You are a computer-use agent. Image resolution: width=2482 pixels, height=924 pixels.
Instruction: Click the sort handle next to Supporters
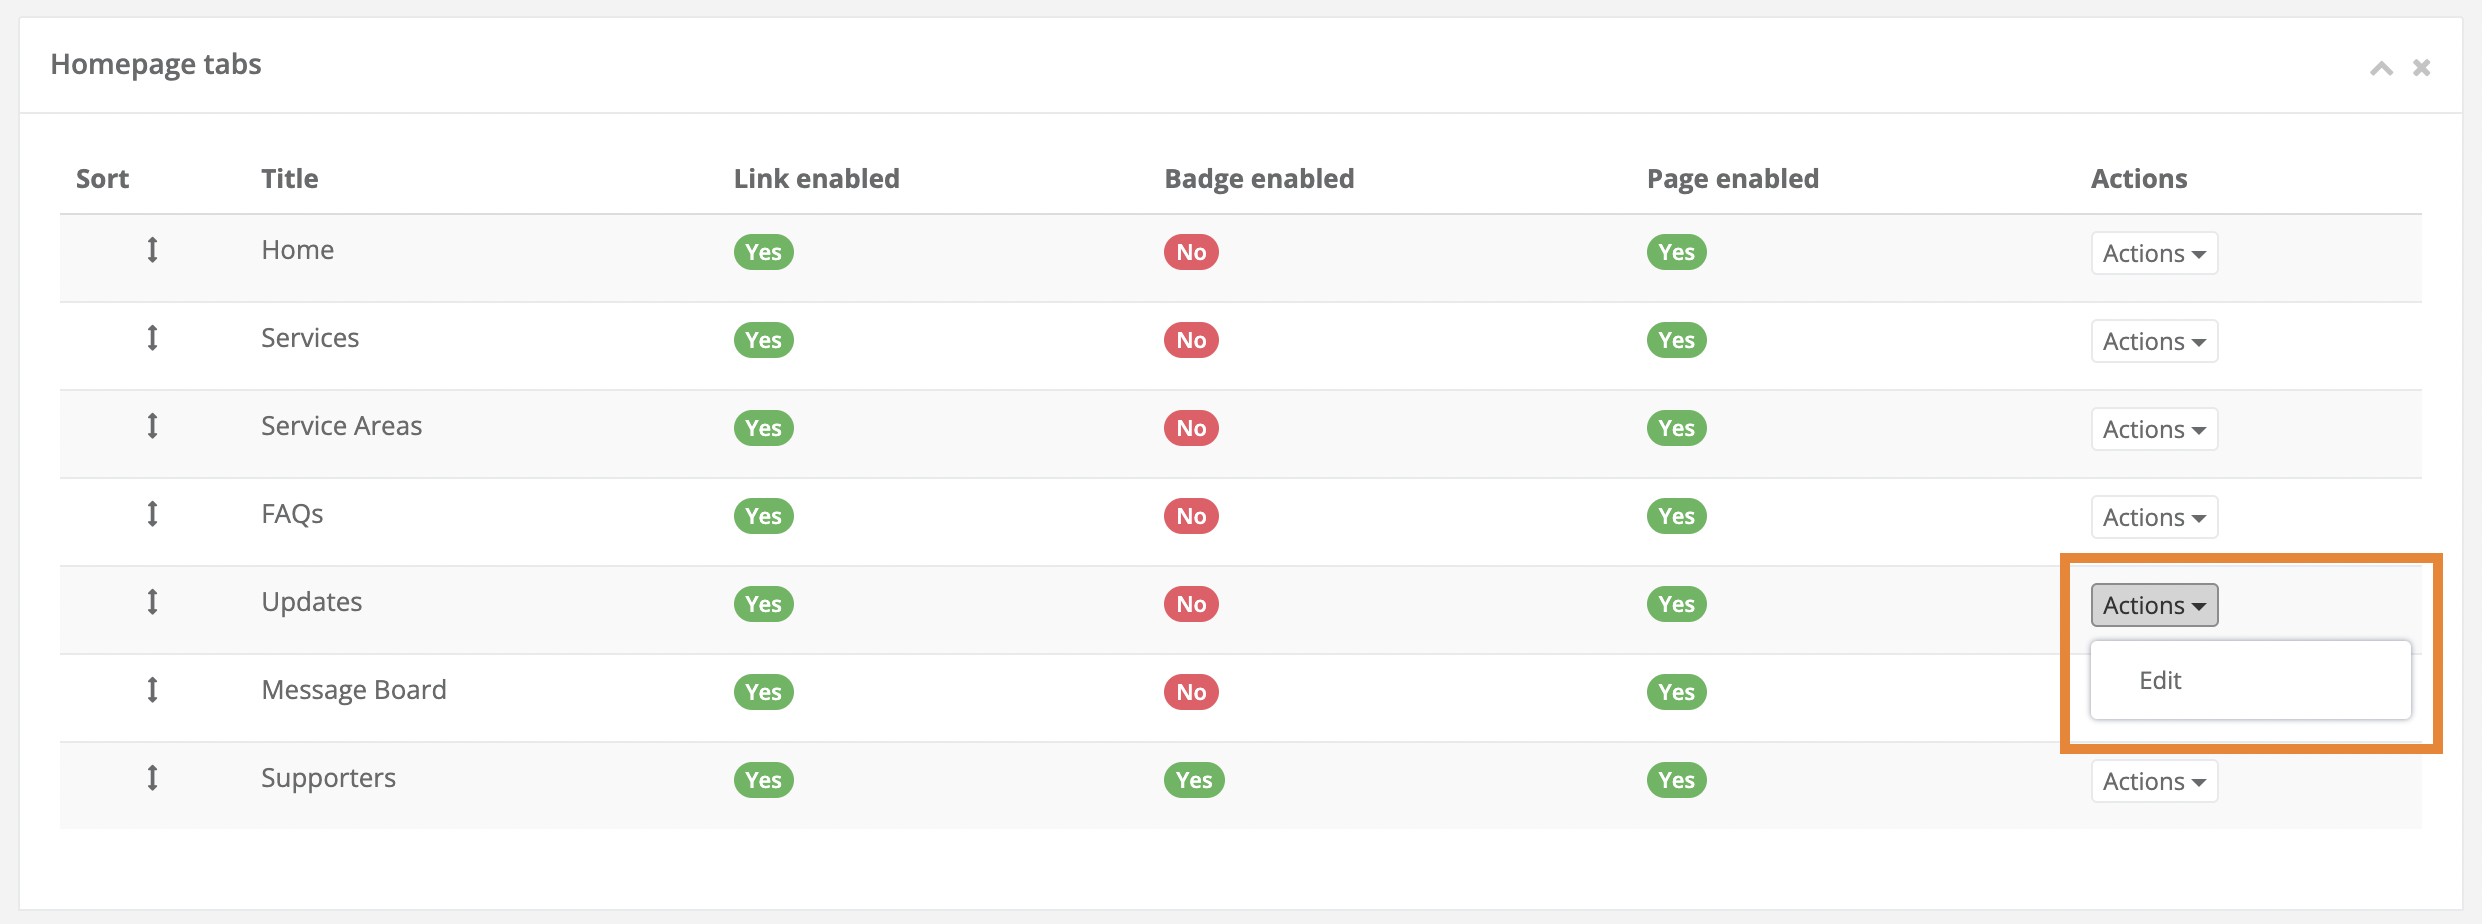click(152, 778)
